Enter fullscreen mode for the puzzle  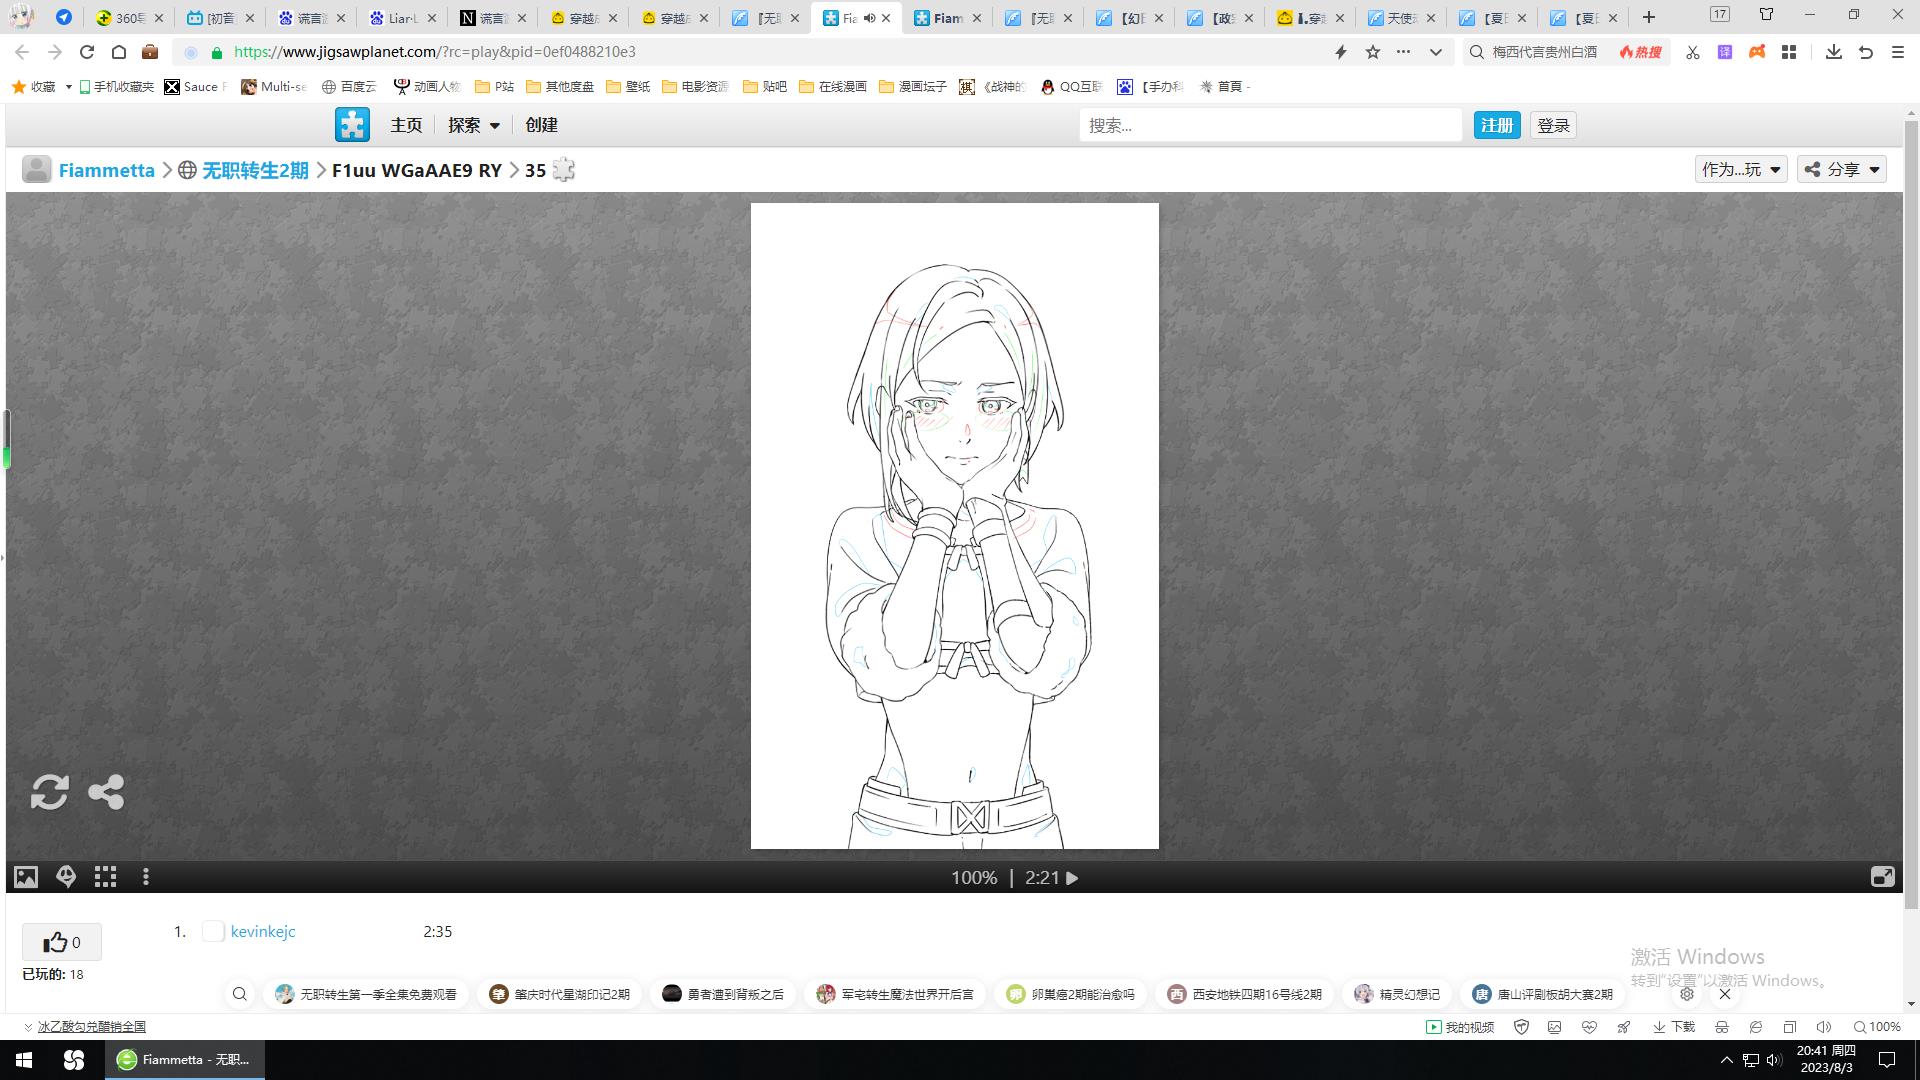(x=1882, y=877)
